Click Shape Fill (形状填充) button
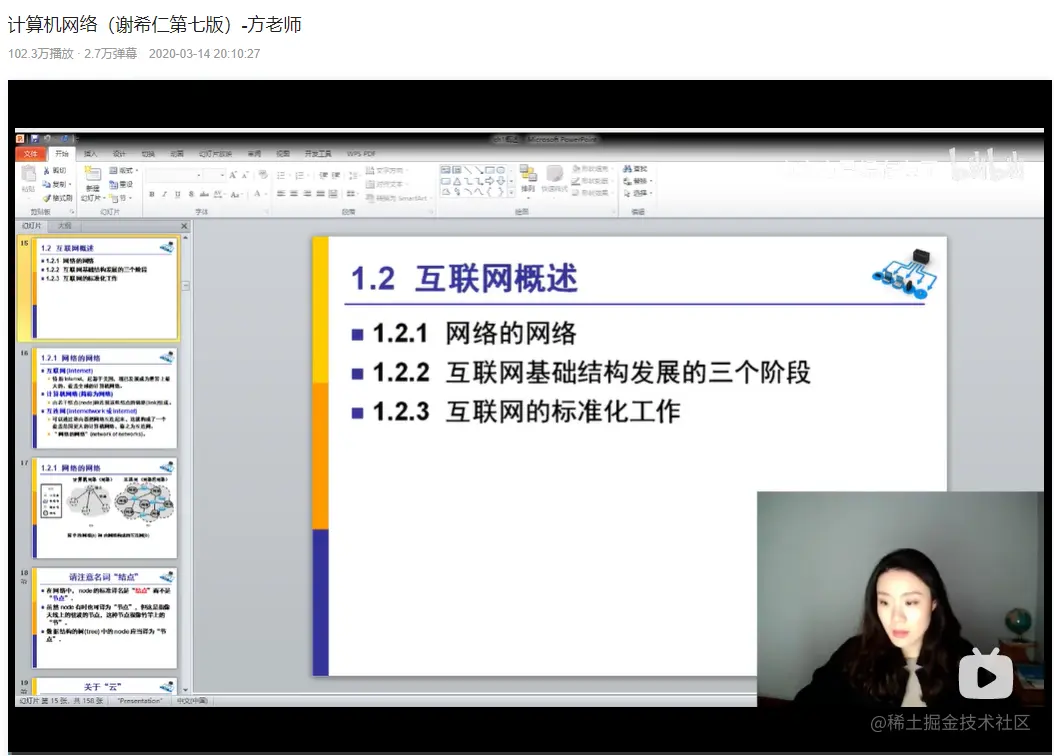 [x=592, y=169]
